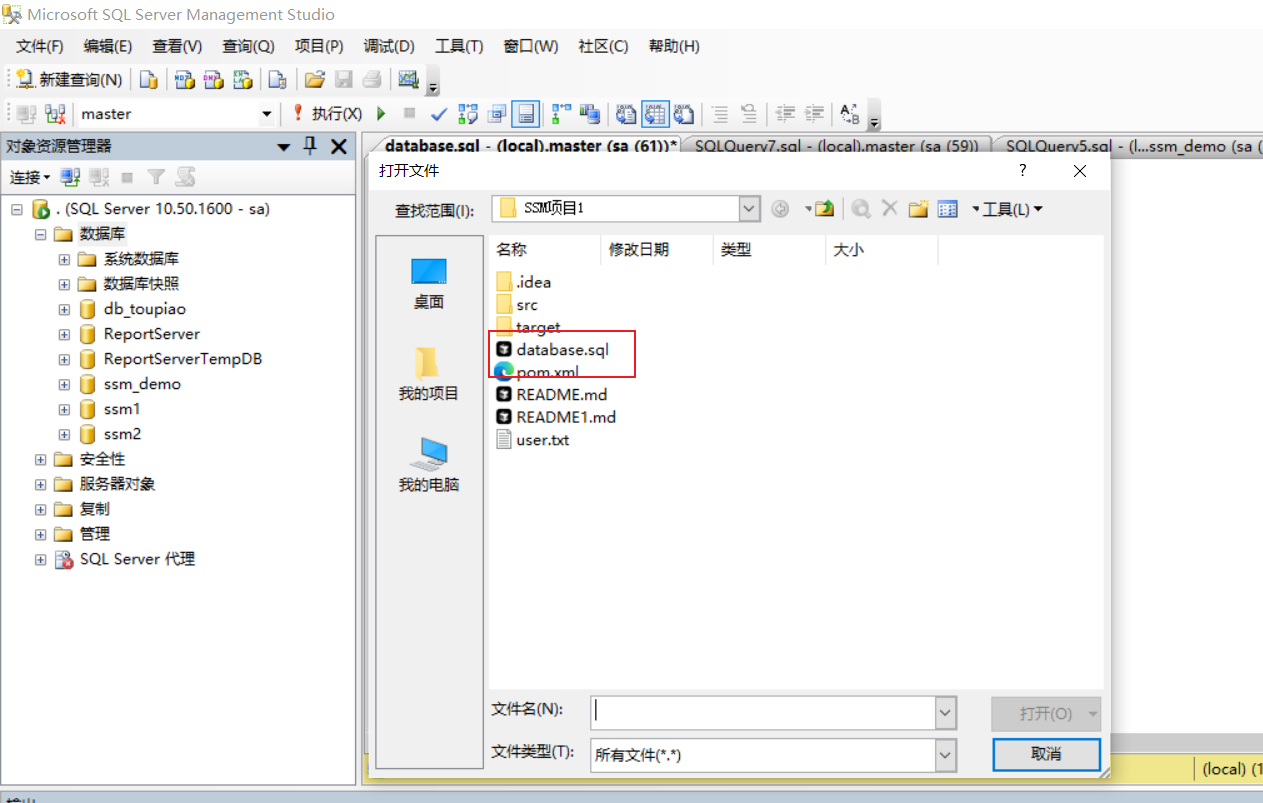
Task: Toggle the Object Explorer auto-hide pin
Action: click(310, 146)
